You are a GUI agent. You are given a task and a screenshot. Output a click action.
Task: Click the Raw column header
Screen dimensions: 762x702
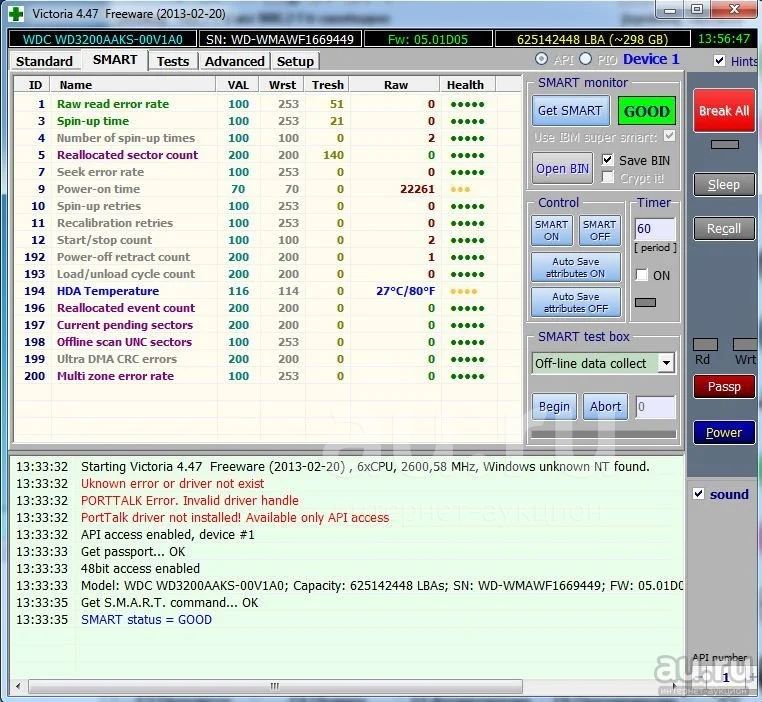[x=395, y=85]
